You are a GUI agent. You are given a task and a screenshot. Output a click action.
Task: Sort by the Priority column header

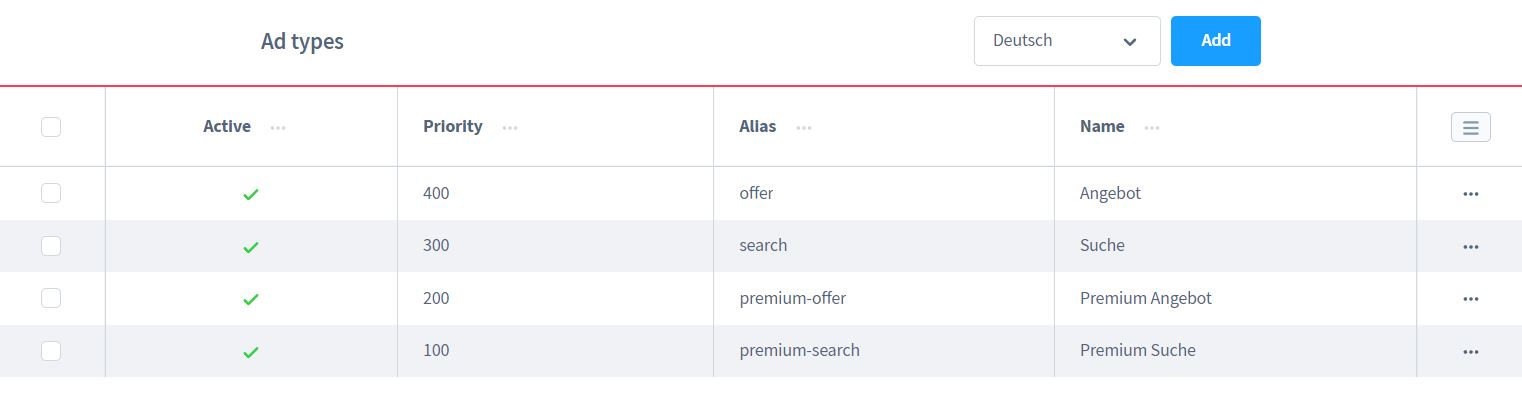452,127
